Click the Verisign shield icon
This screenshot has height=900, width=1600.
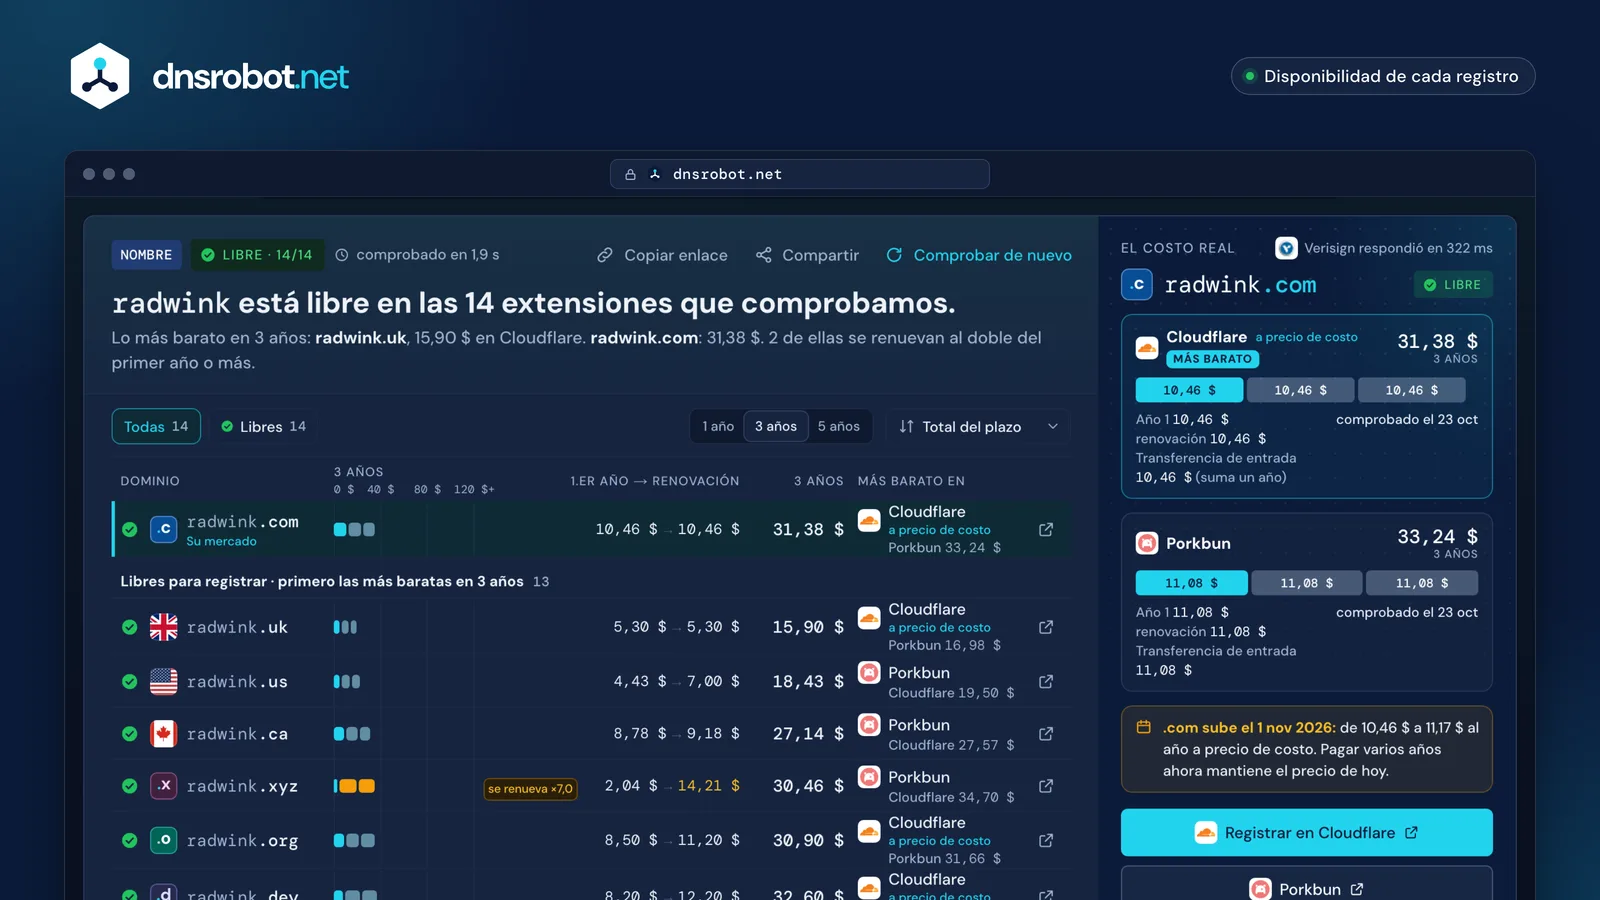[x=1286, y=248]
